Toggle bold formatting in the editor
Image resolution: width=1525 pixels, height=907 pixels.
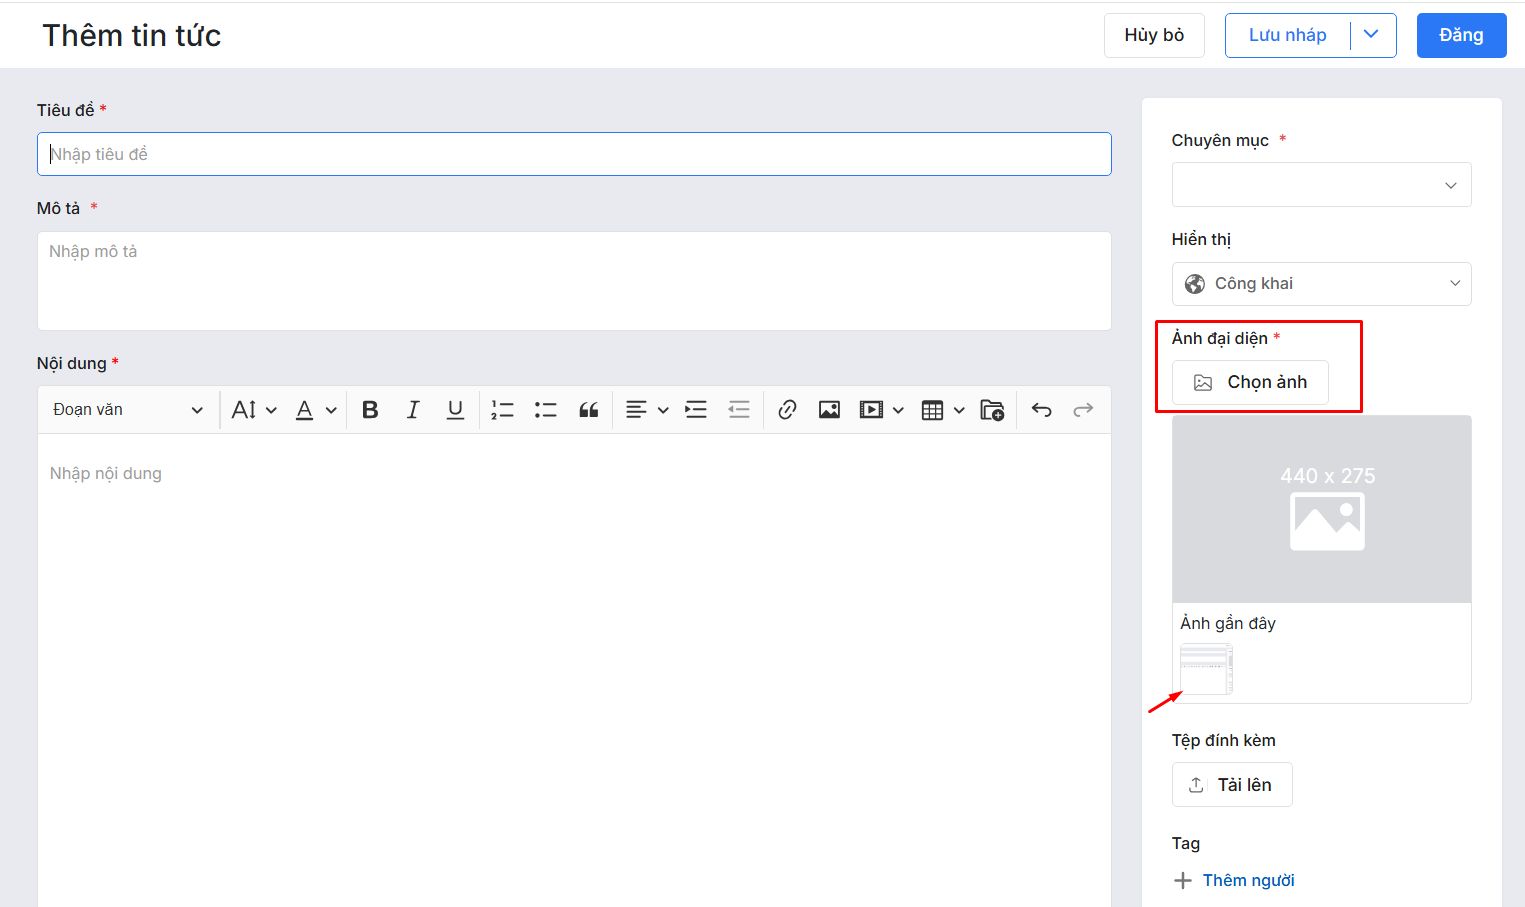tap(370, 410)
